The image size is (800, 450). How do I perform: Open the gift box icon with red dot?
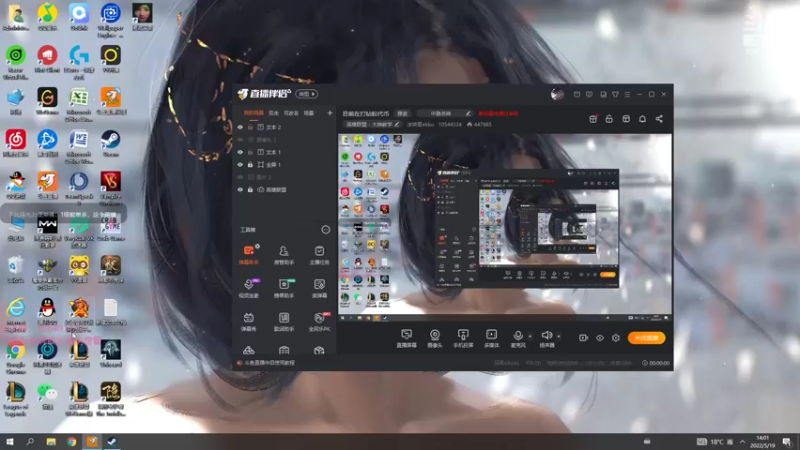click(x=593, y=119)
